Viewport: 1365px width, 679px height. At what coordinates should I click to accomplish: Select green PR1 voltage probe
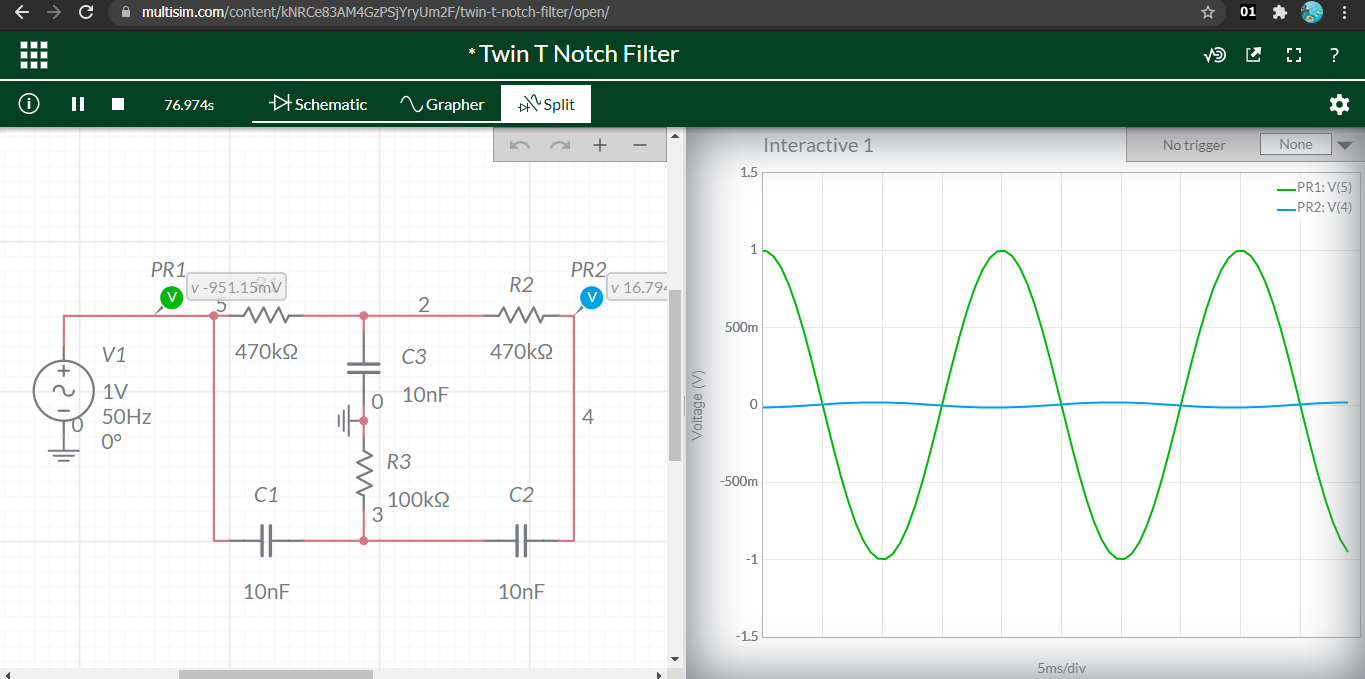point(171,296)
